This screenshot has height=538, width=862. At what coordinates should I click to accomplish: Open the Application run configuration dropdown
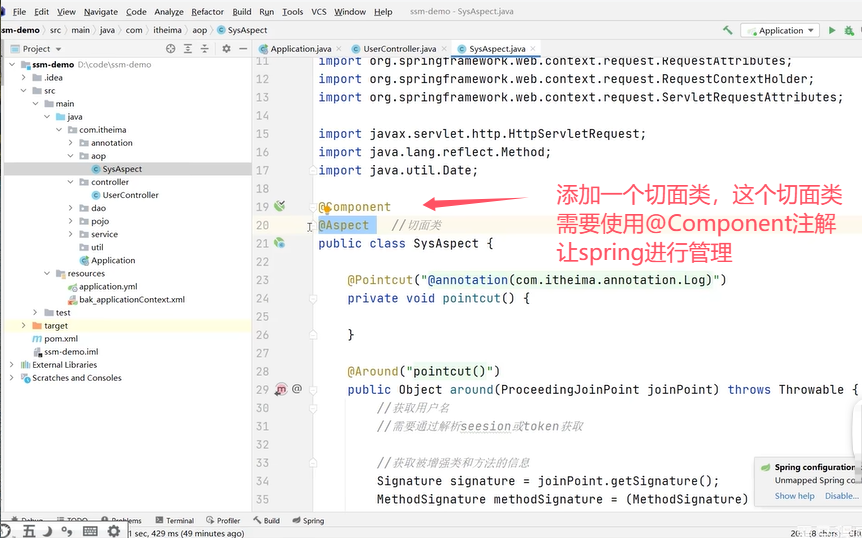point(780,30)
